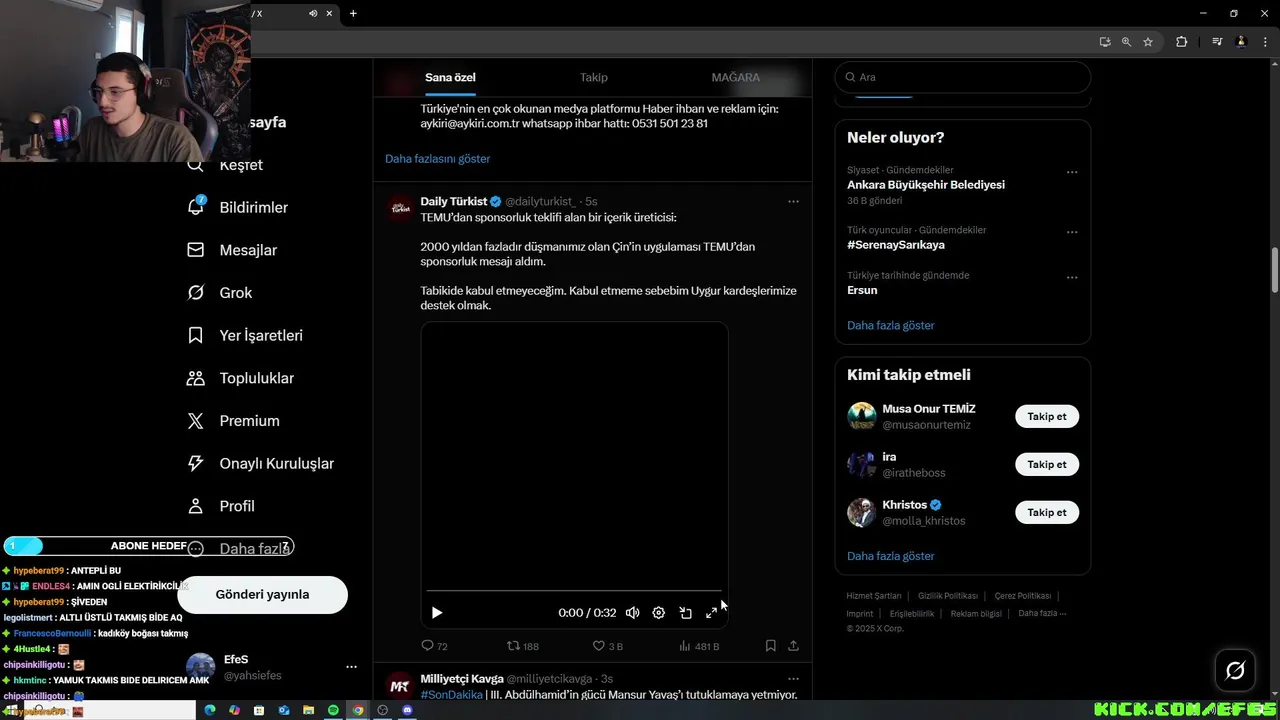Click the person icon beside Profil

click(x=196, y=506)
